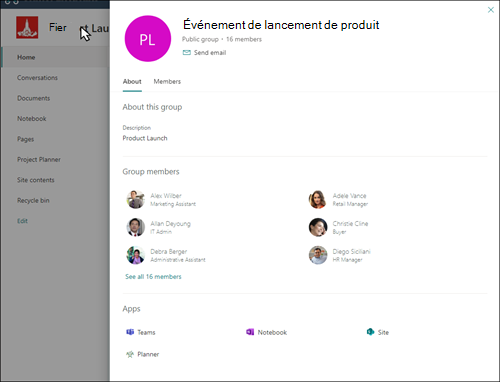
Task: Click IT Admin job title
Action: click(161, 232)
